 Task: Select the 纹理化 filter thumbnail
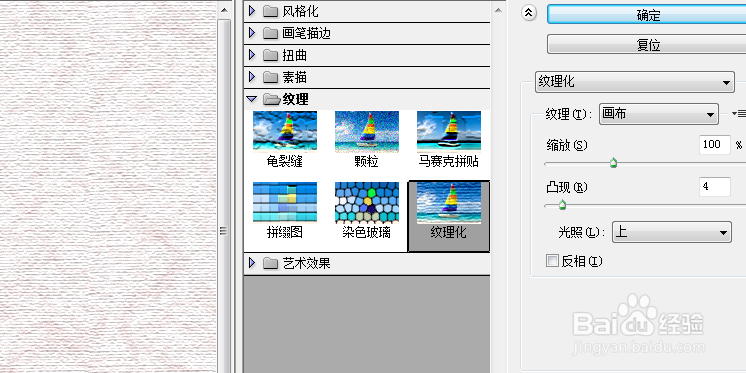[x=449, y=216]
